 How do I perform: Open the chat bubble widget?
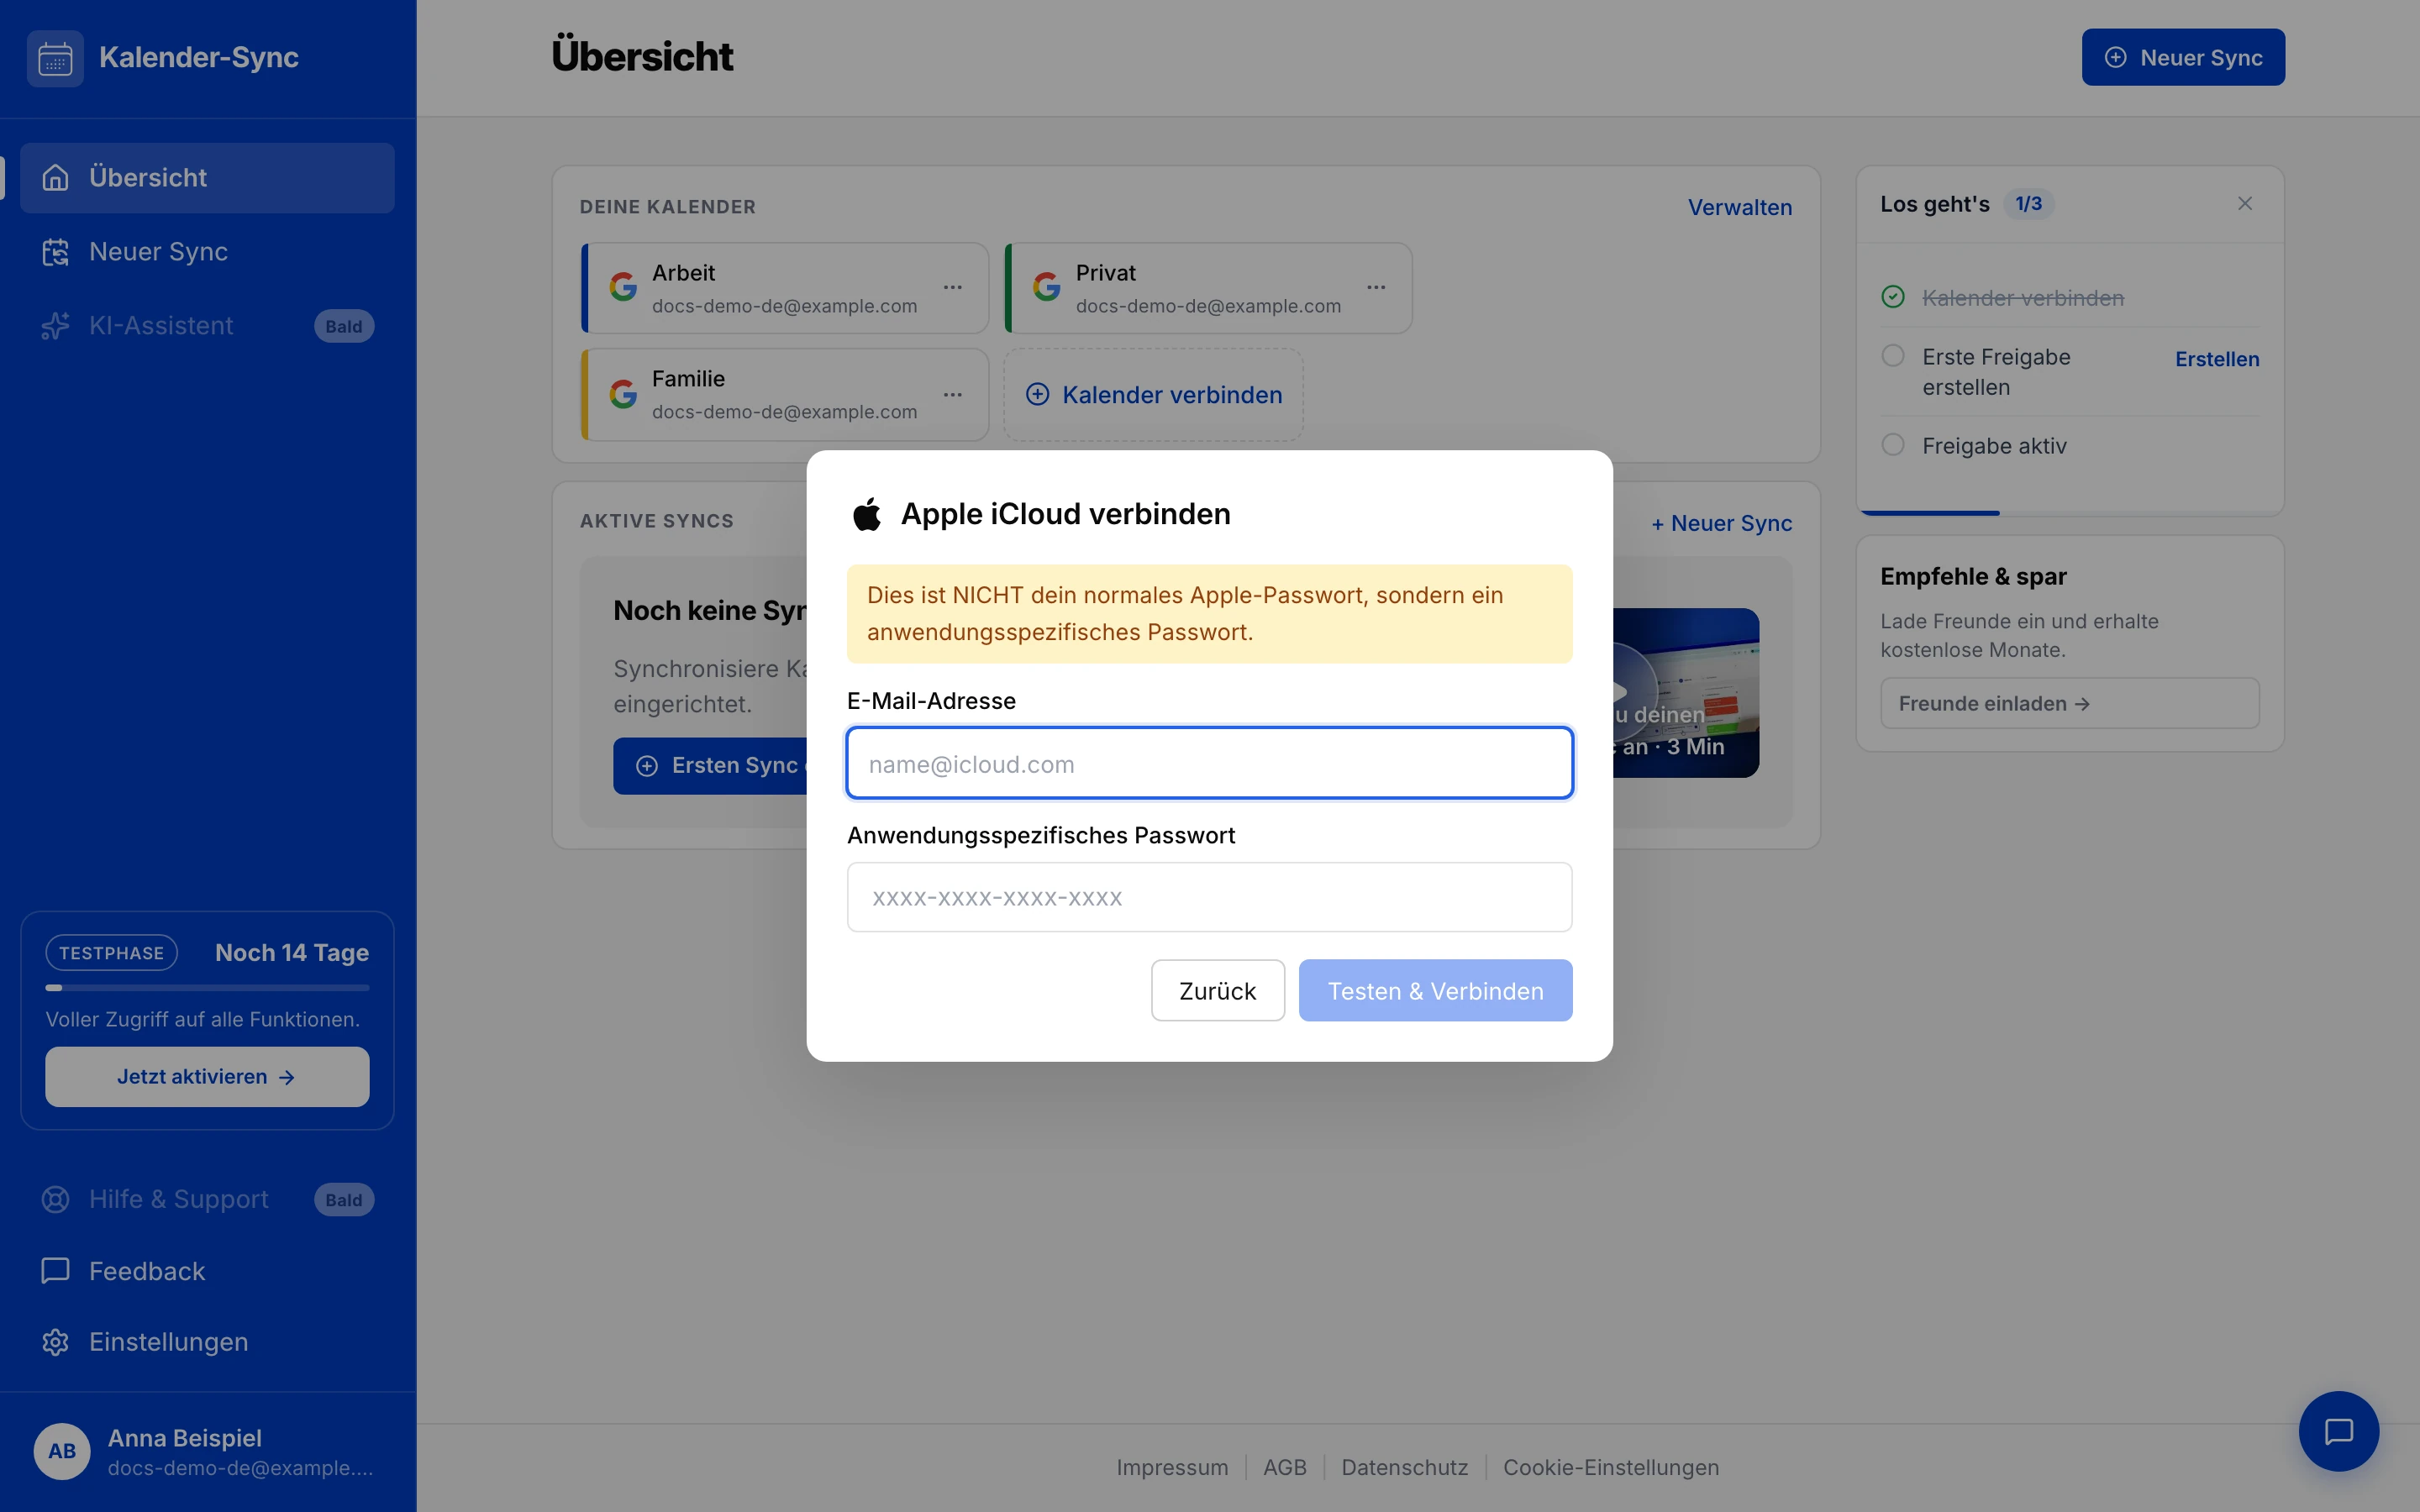[x=2338, y=1431]
